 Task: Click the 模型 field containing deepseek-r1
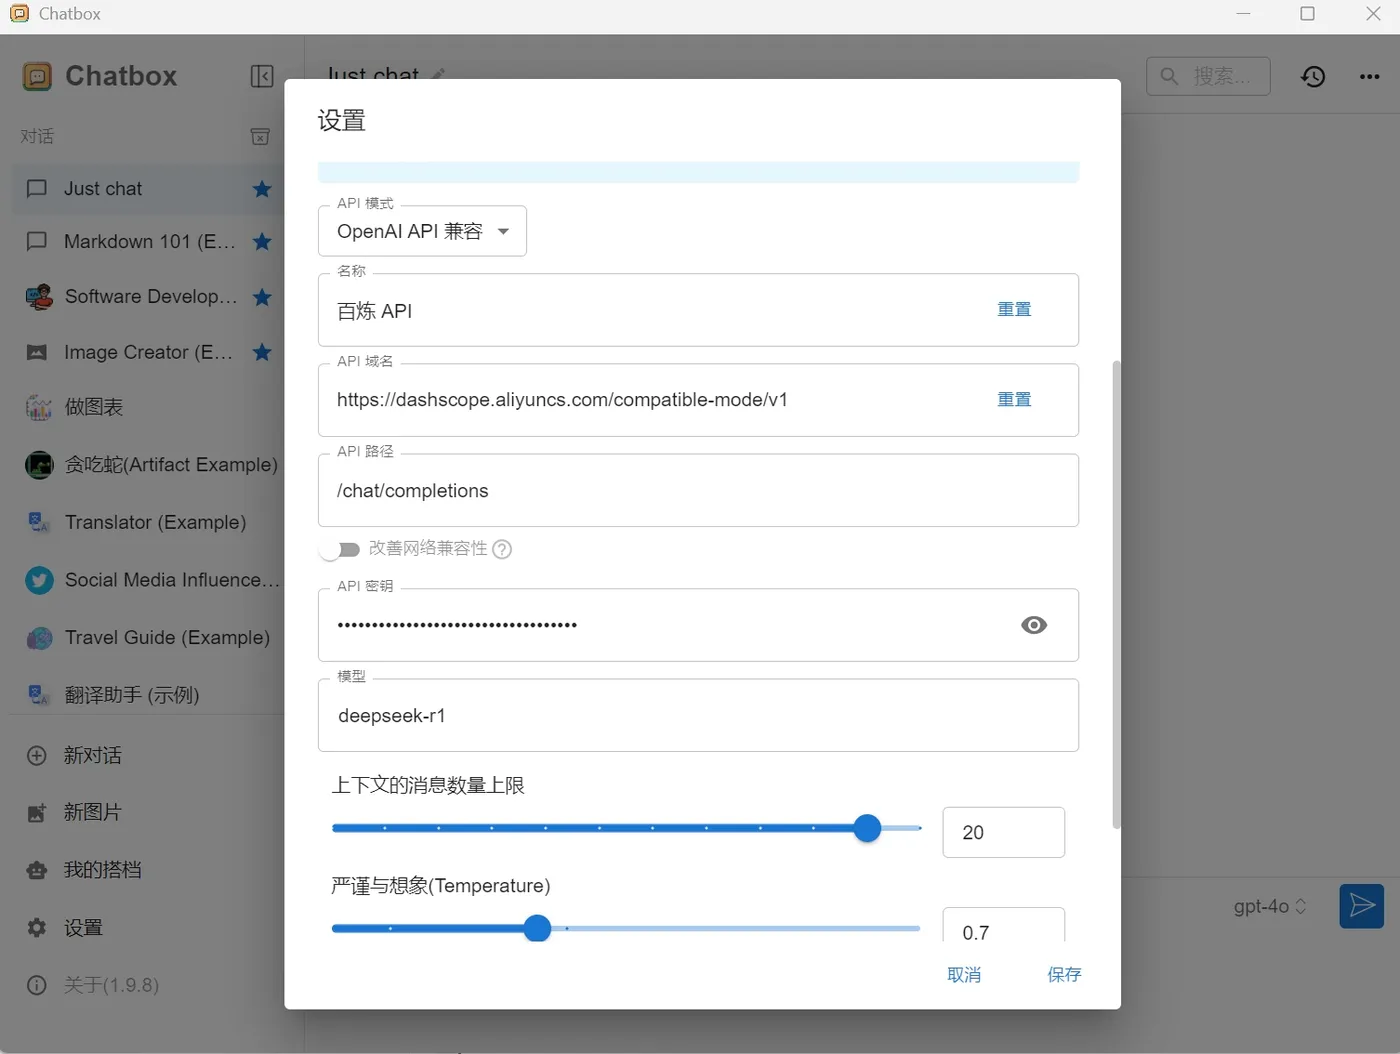coord(698,716)
